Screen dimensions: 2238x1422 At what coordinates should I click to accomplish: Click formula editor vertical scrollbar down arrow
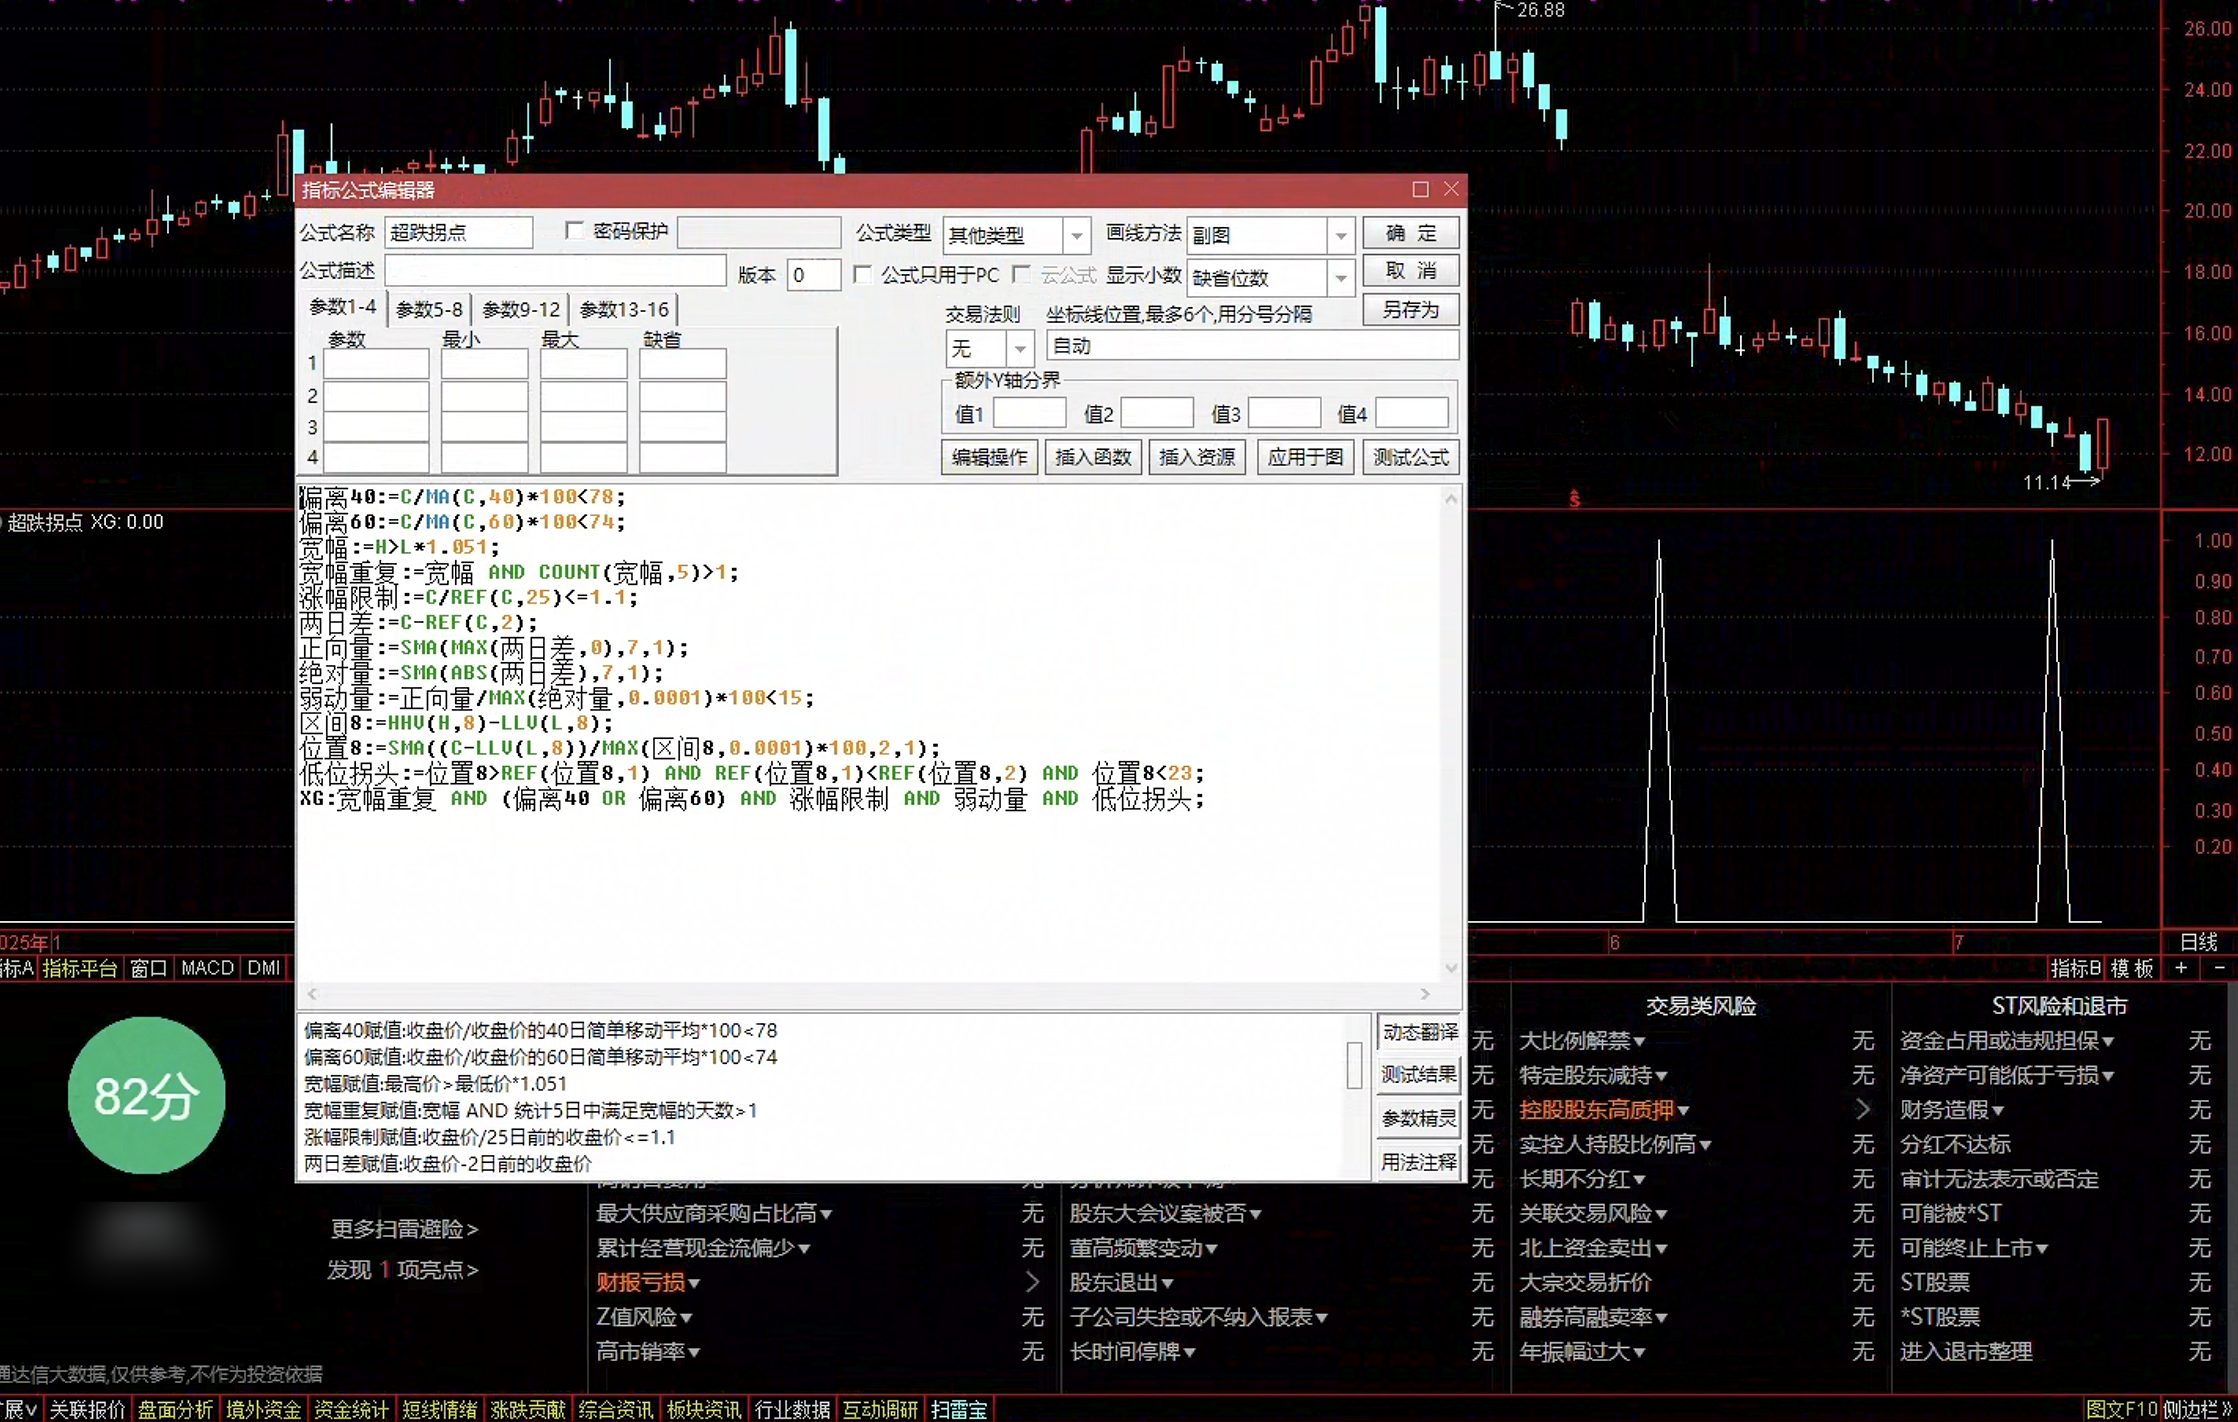[1451, 967]
